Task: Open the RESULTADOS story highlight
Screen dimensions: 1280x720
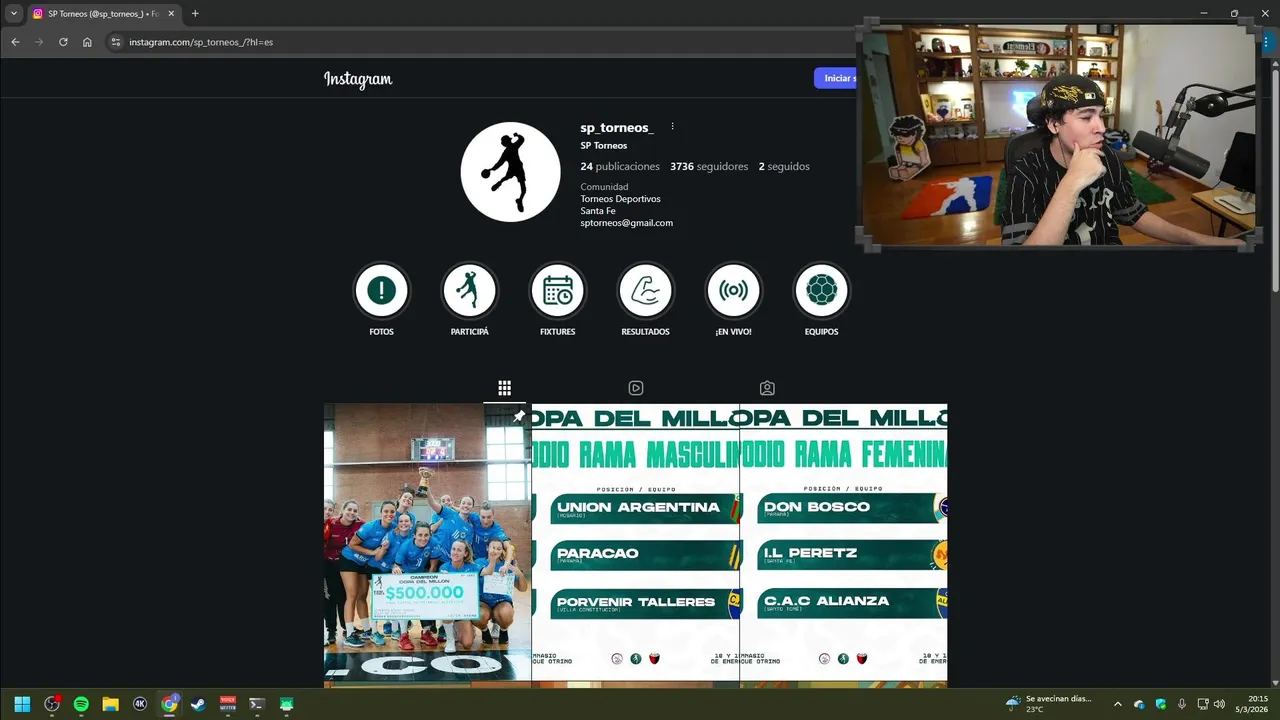Action: (x=645, y=291)
